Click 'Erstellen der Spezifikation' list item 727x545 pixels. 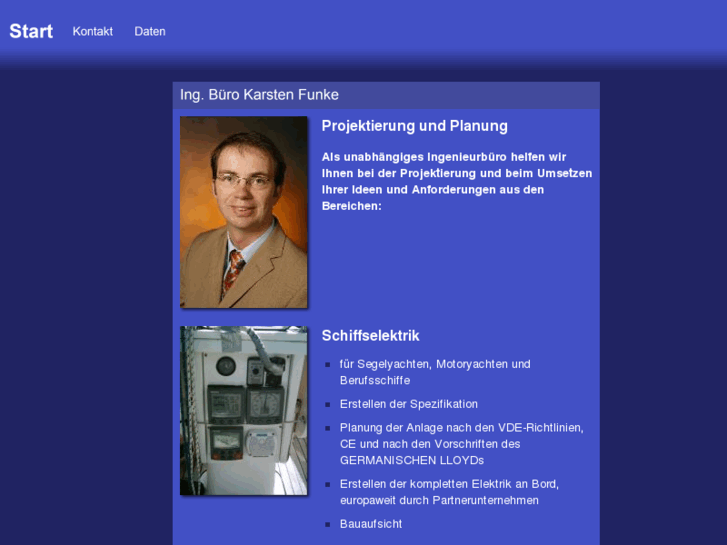point(408,404)
